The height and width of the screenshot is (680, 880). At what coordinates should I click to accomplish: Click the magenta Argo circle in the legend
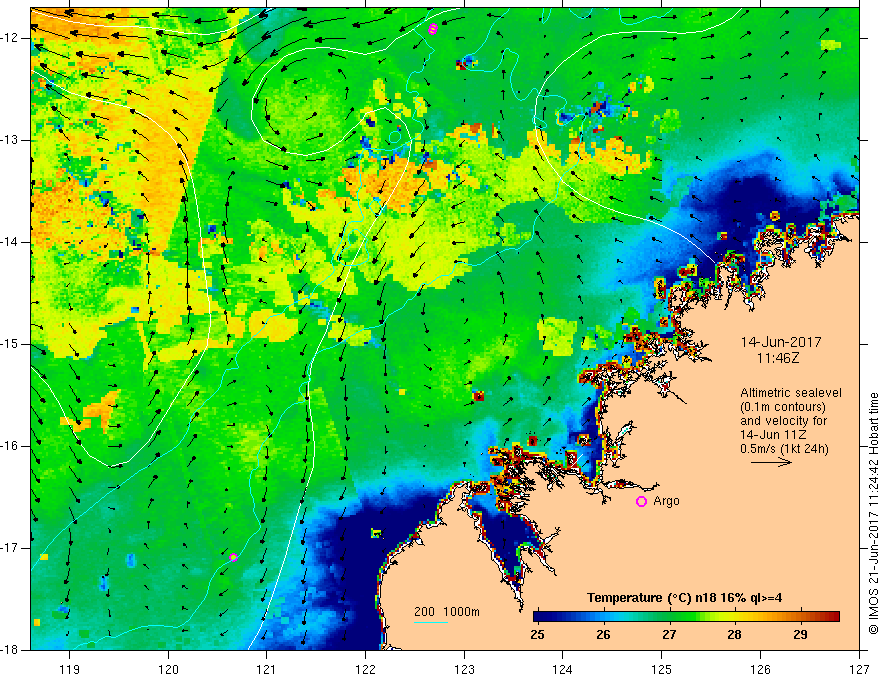point(641,502)
